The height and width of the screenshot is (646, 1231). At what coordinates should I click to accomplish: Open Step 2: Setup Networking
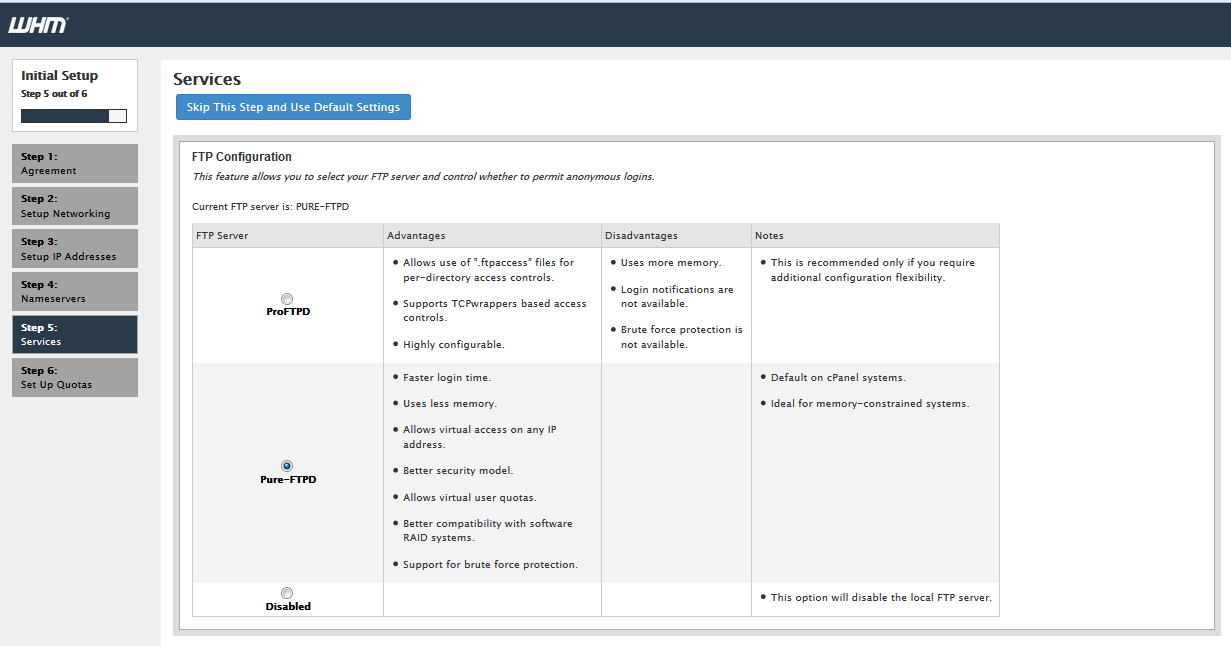pyautogui.click(x=75, y=206)
